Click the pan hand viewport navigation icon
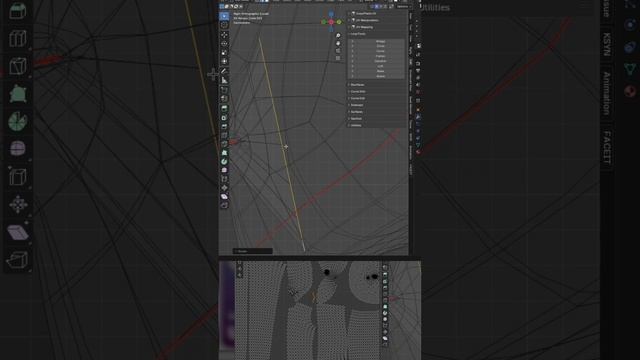Viewport: 640px width, 360px height. coord(338,43)
